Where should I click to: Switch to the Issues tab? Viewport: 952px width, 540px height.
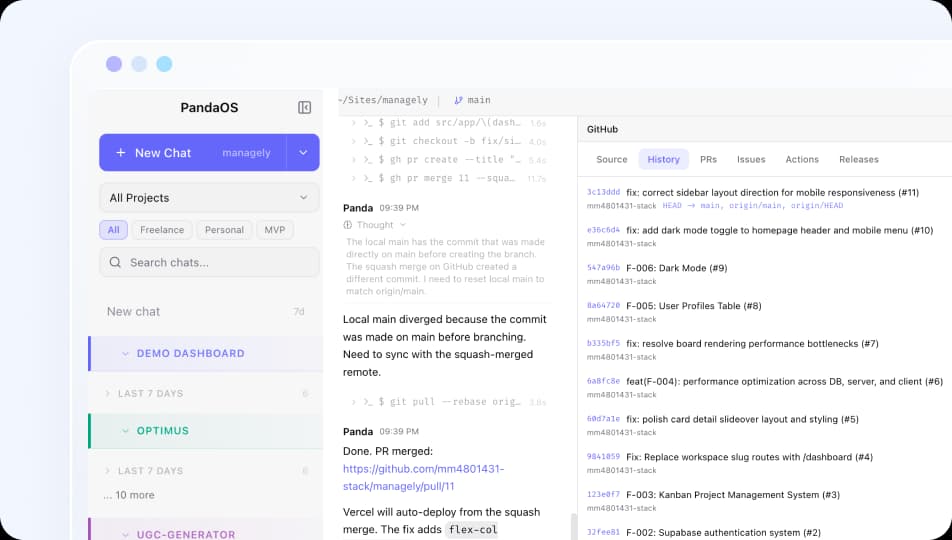coord(751,159)
